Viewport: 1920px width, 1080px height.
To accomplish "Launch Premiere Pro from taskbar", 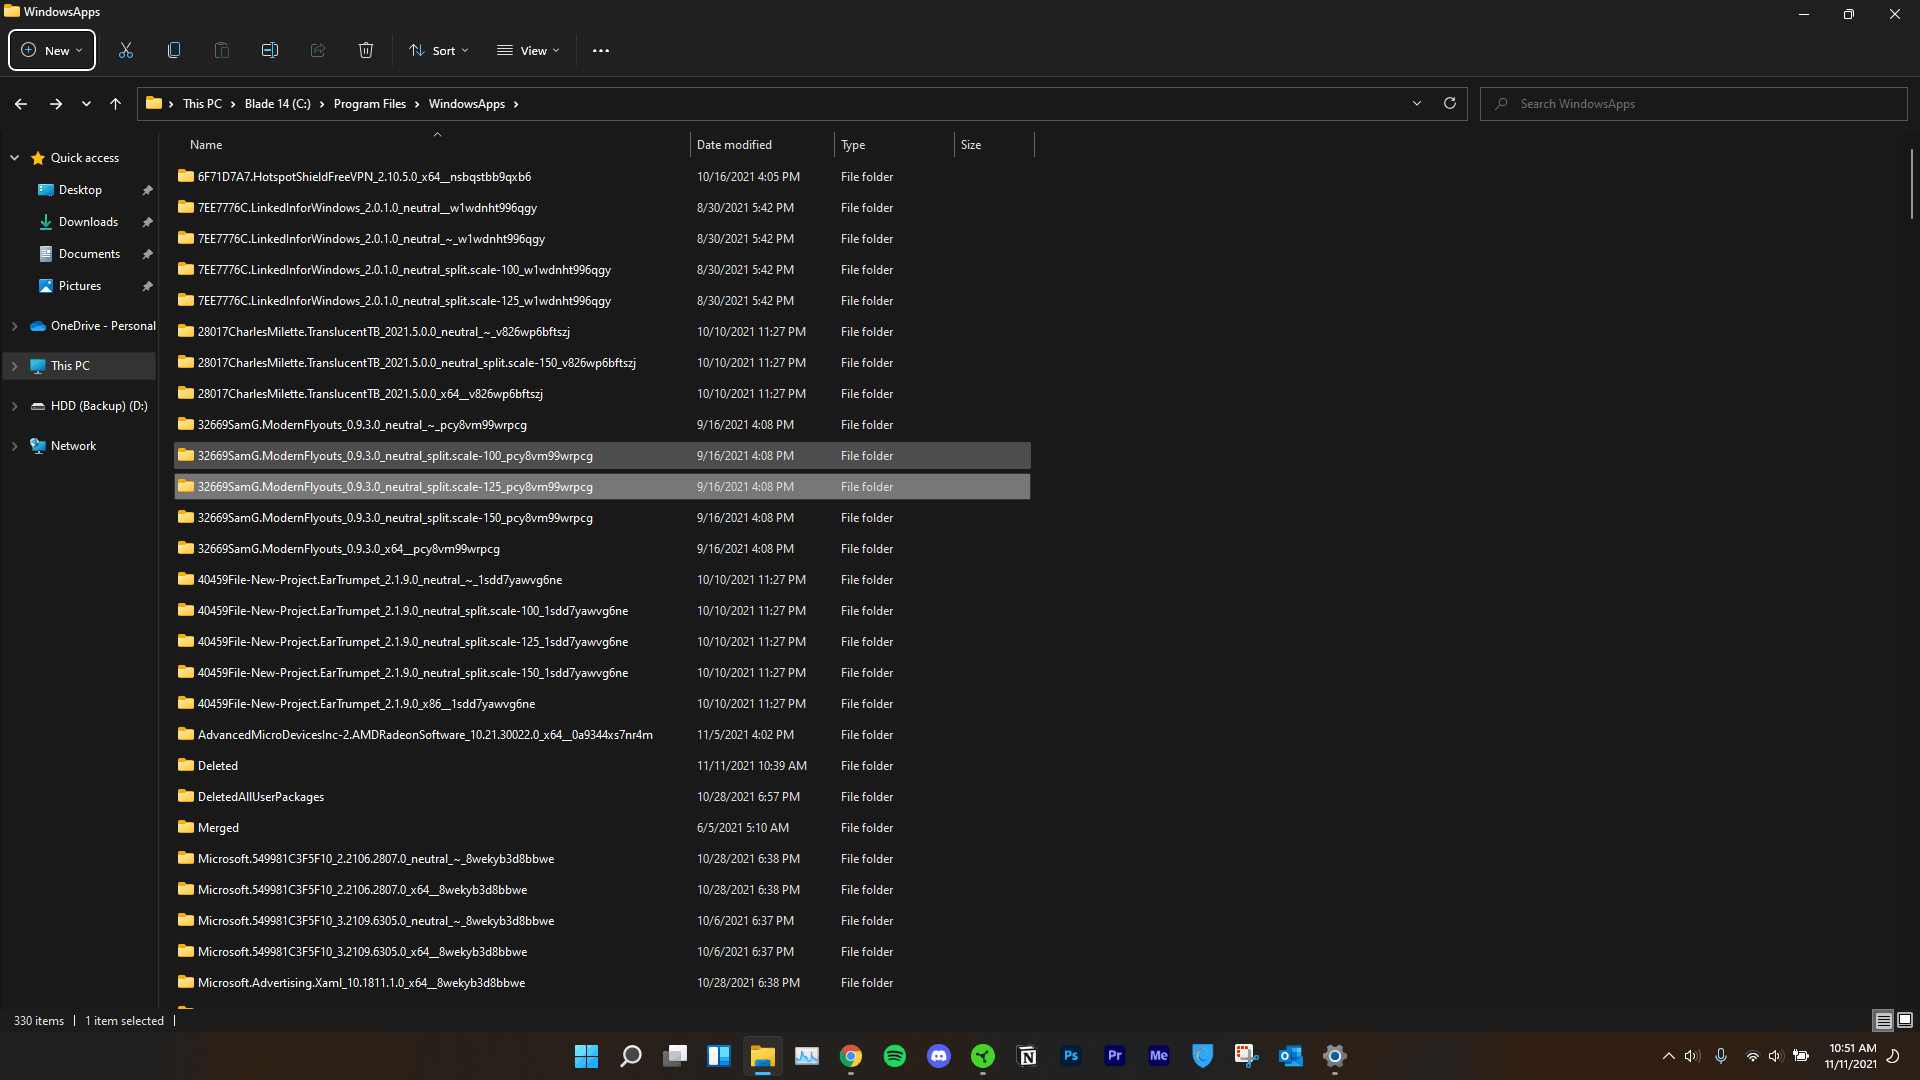I will 1115,1056.
